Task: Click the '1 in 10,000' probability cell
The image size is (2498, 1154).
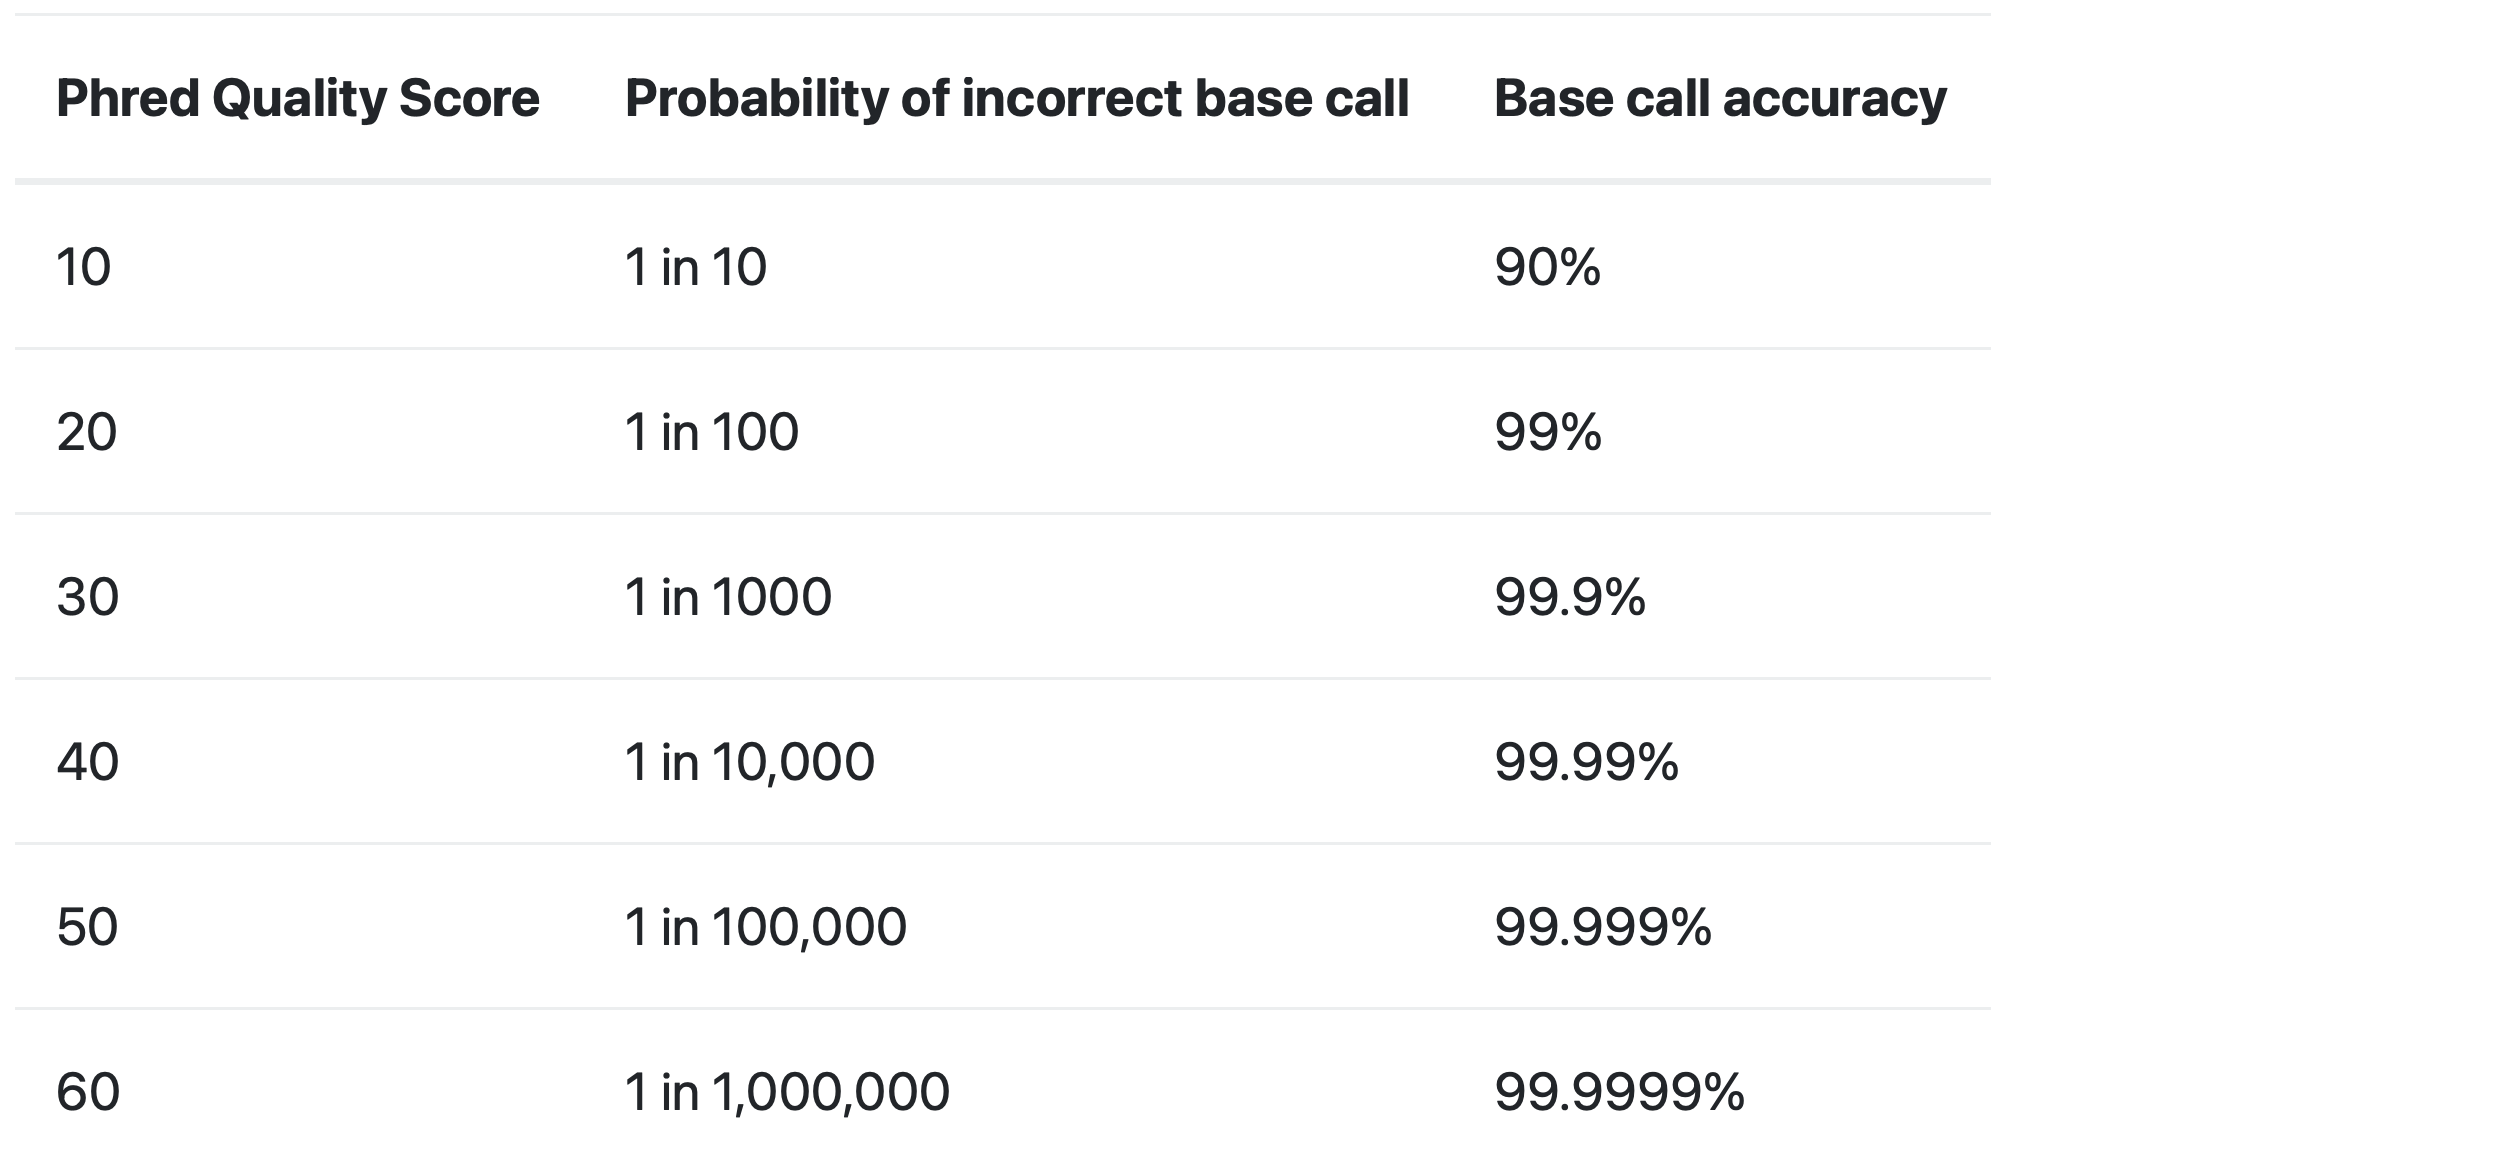Action: (749, 762)
